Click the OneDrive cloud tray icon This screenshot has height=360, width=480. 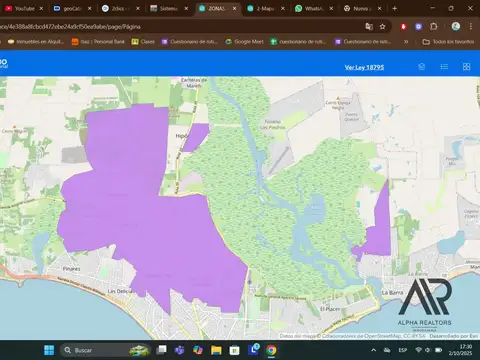pos(387,350)
